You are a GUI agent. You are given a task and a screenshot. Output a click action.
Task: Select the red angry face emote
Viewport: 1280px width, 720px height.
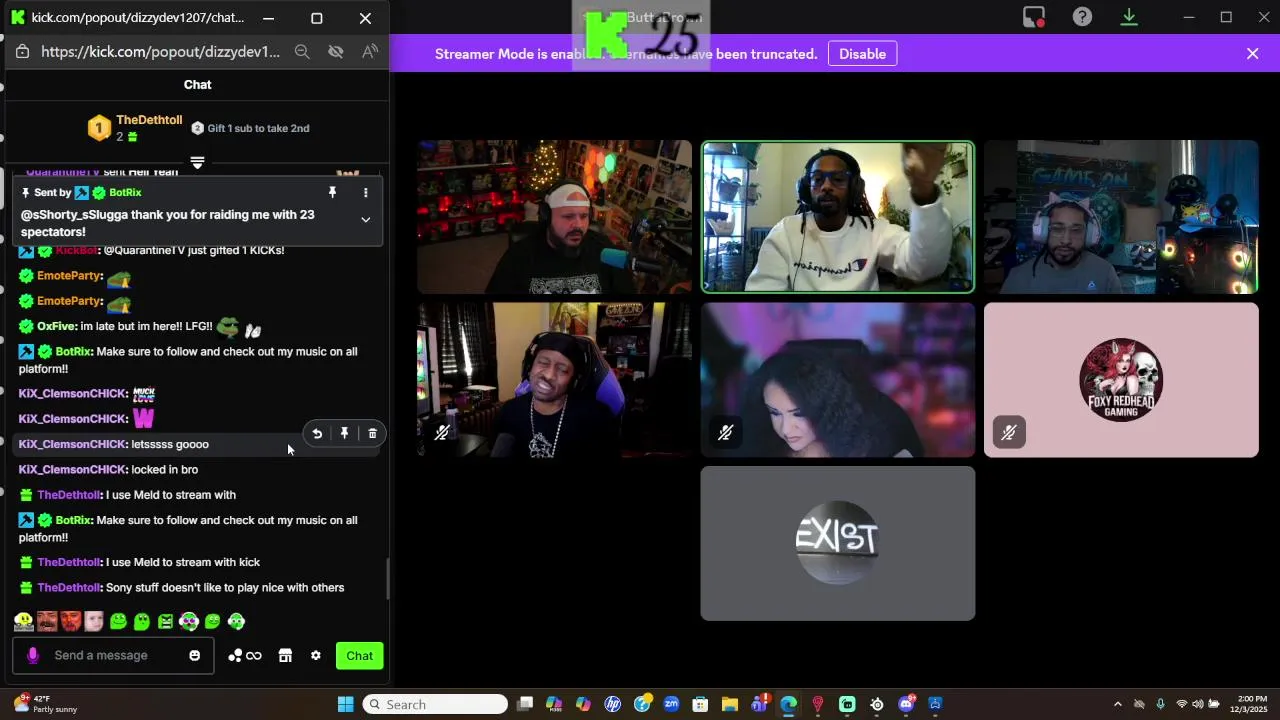[70, 621]
